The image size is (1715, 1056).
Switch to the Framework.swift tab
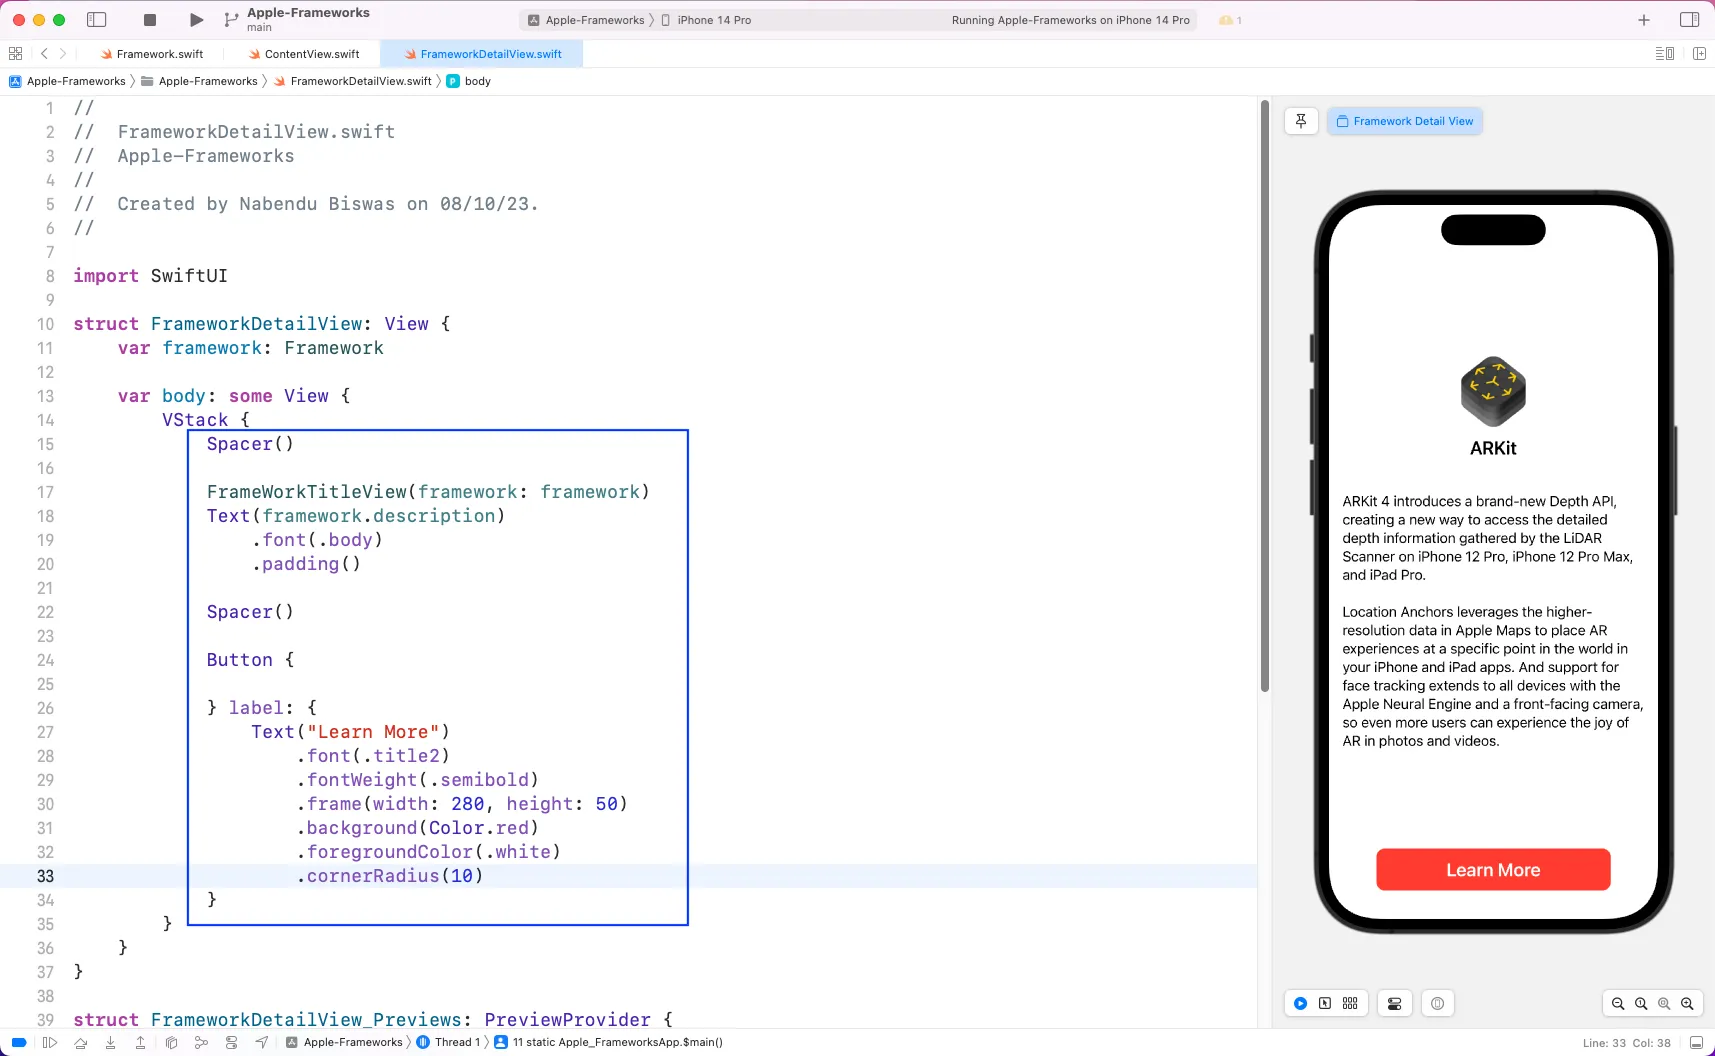[x=152, y=54]
